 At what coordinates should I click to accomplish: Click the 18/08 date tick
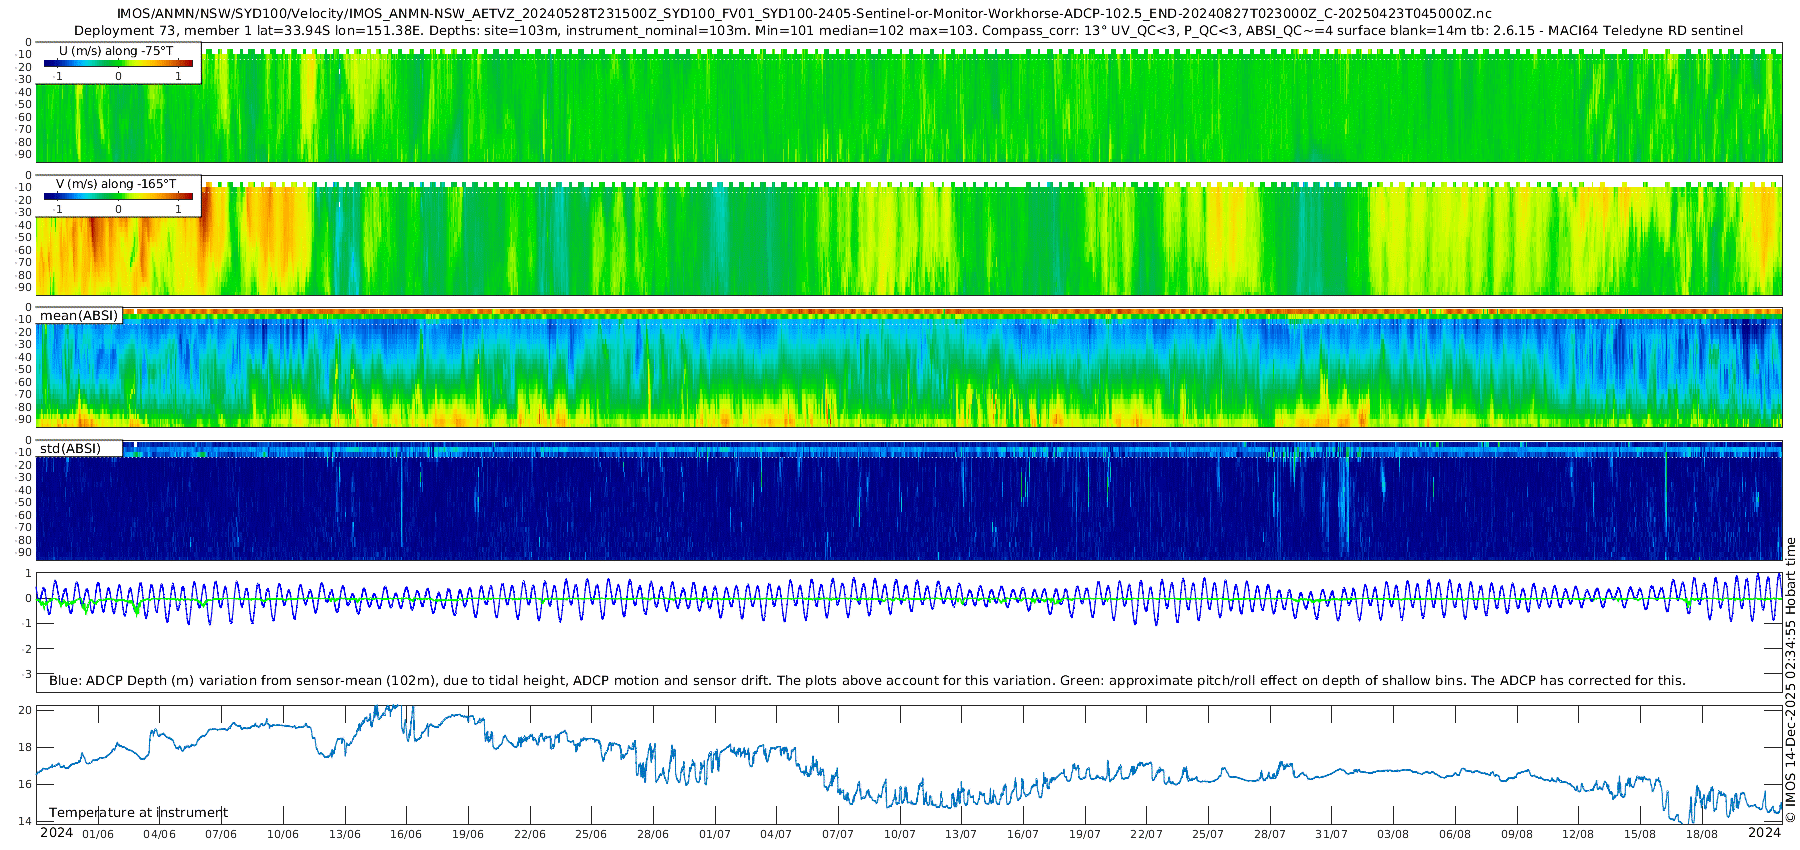pyautogui.click(x=1701, y=834)
